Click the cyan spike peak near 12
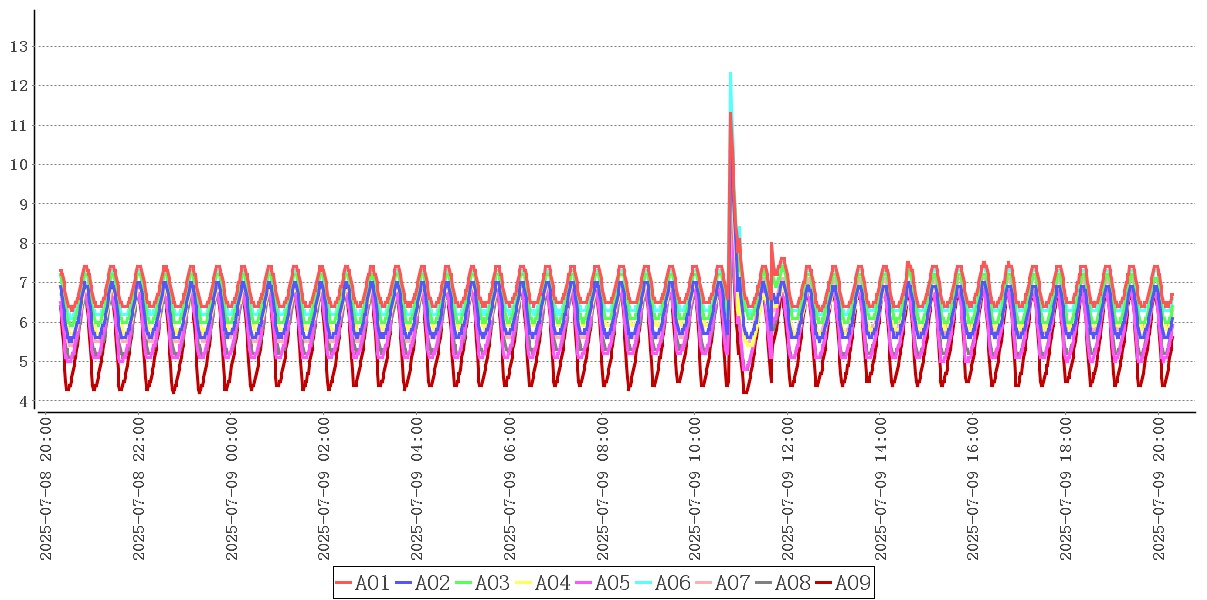 click(x=731, y=74)
